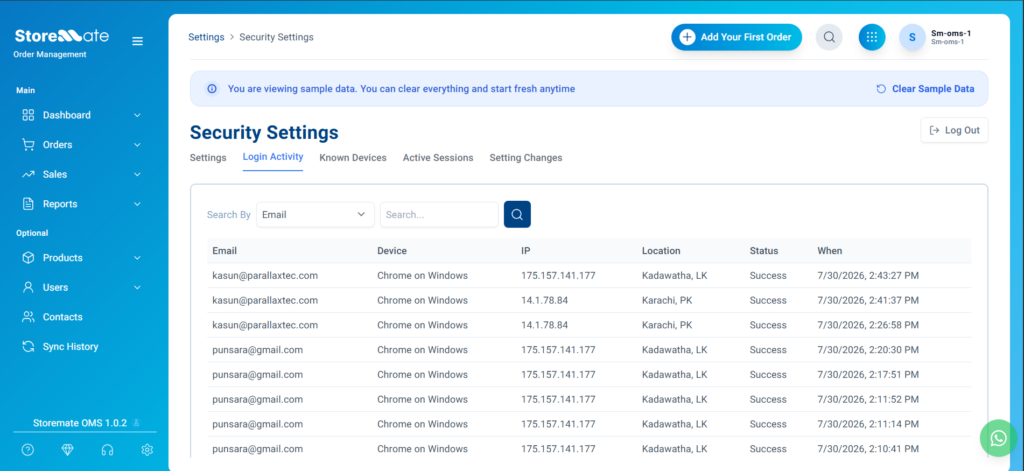Click punsara@gmail.com in the 2:20:30 PM row
Viewport: 1024px width, 471px height.
[x=257, y=349]
